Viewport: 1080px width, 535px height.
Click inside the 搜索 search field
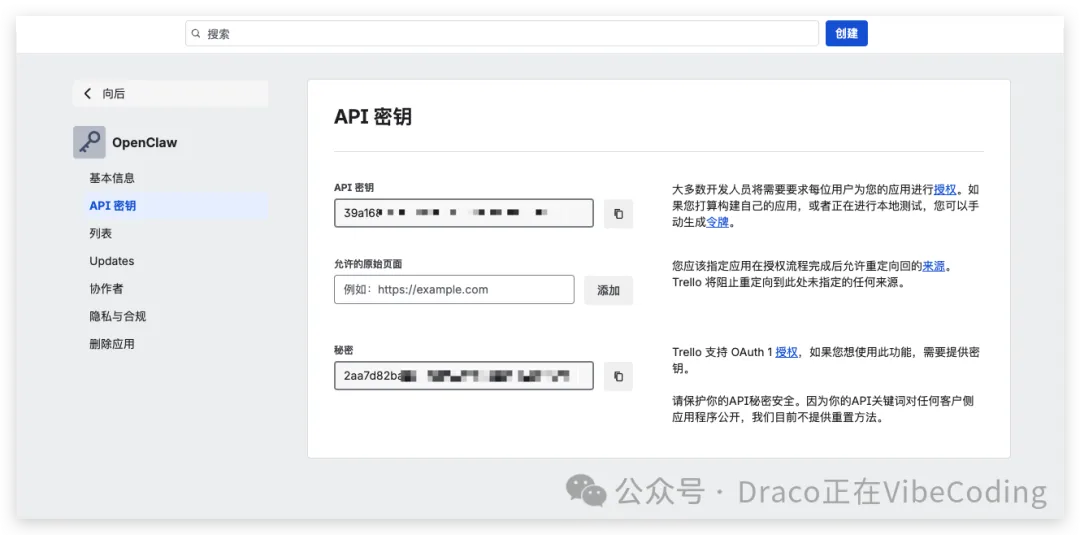point(510,33)
